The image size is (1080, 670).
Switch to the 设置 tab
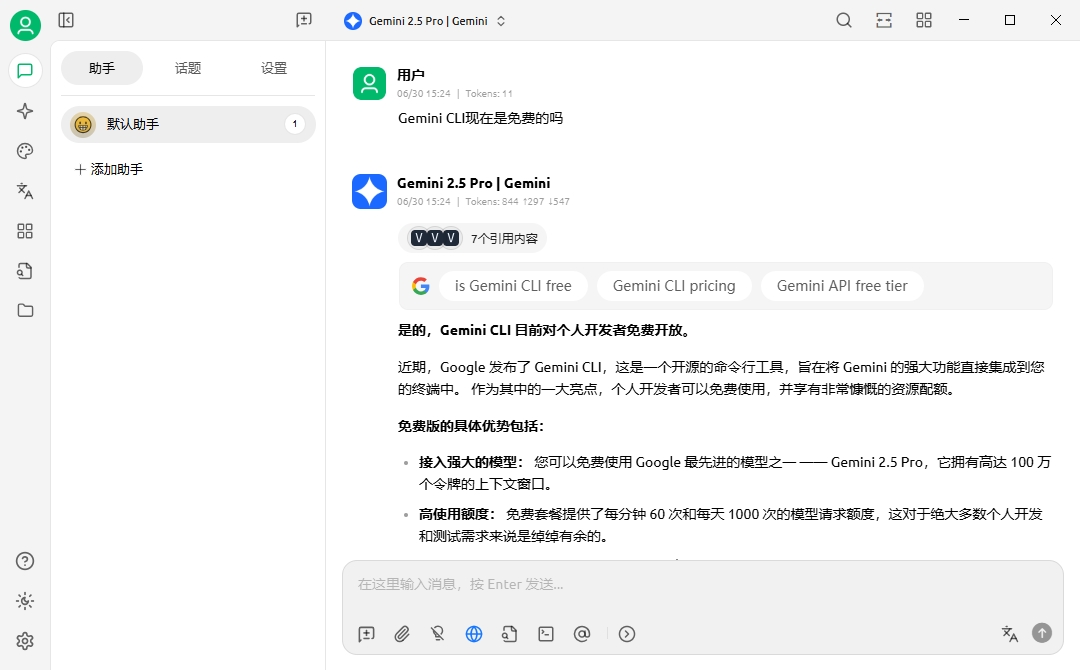pos(274,68)
